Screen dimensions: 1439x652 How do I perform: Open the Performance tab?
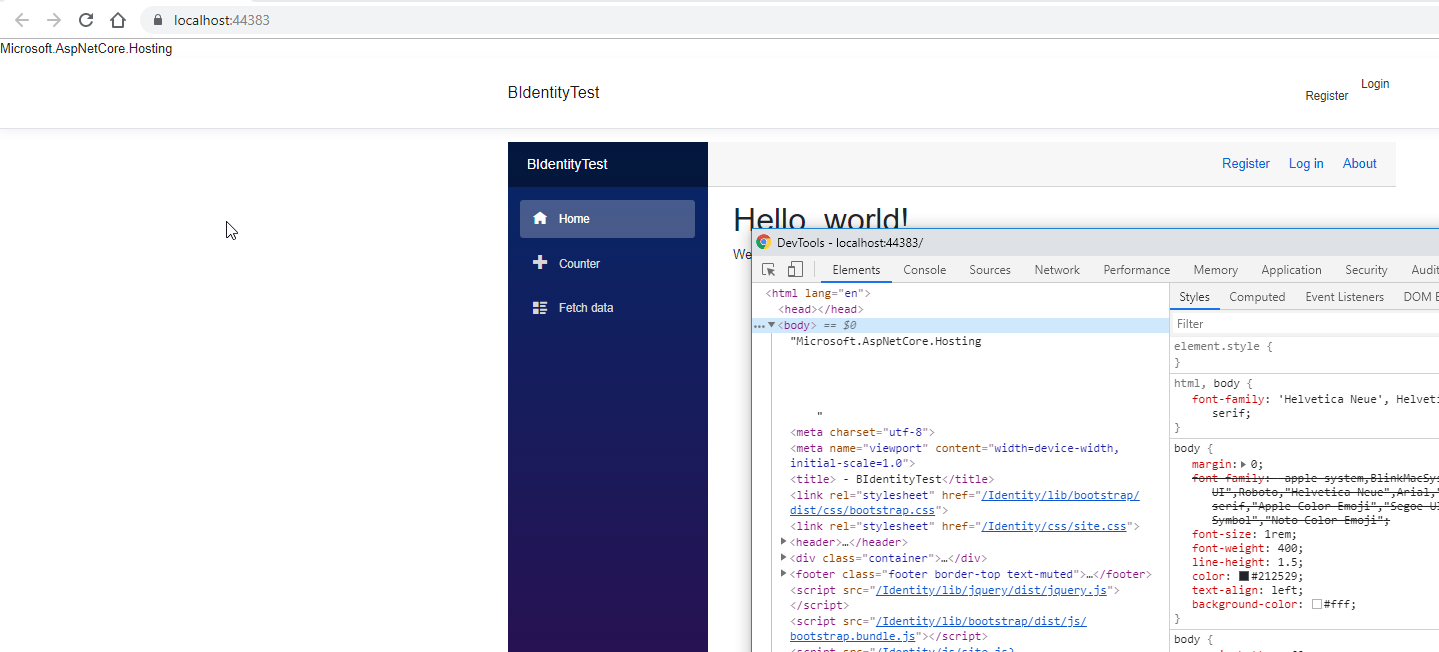tap(1137, 270)
